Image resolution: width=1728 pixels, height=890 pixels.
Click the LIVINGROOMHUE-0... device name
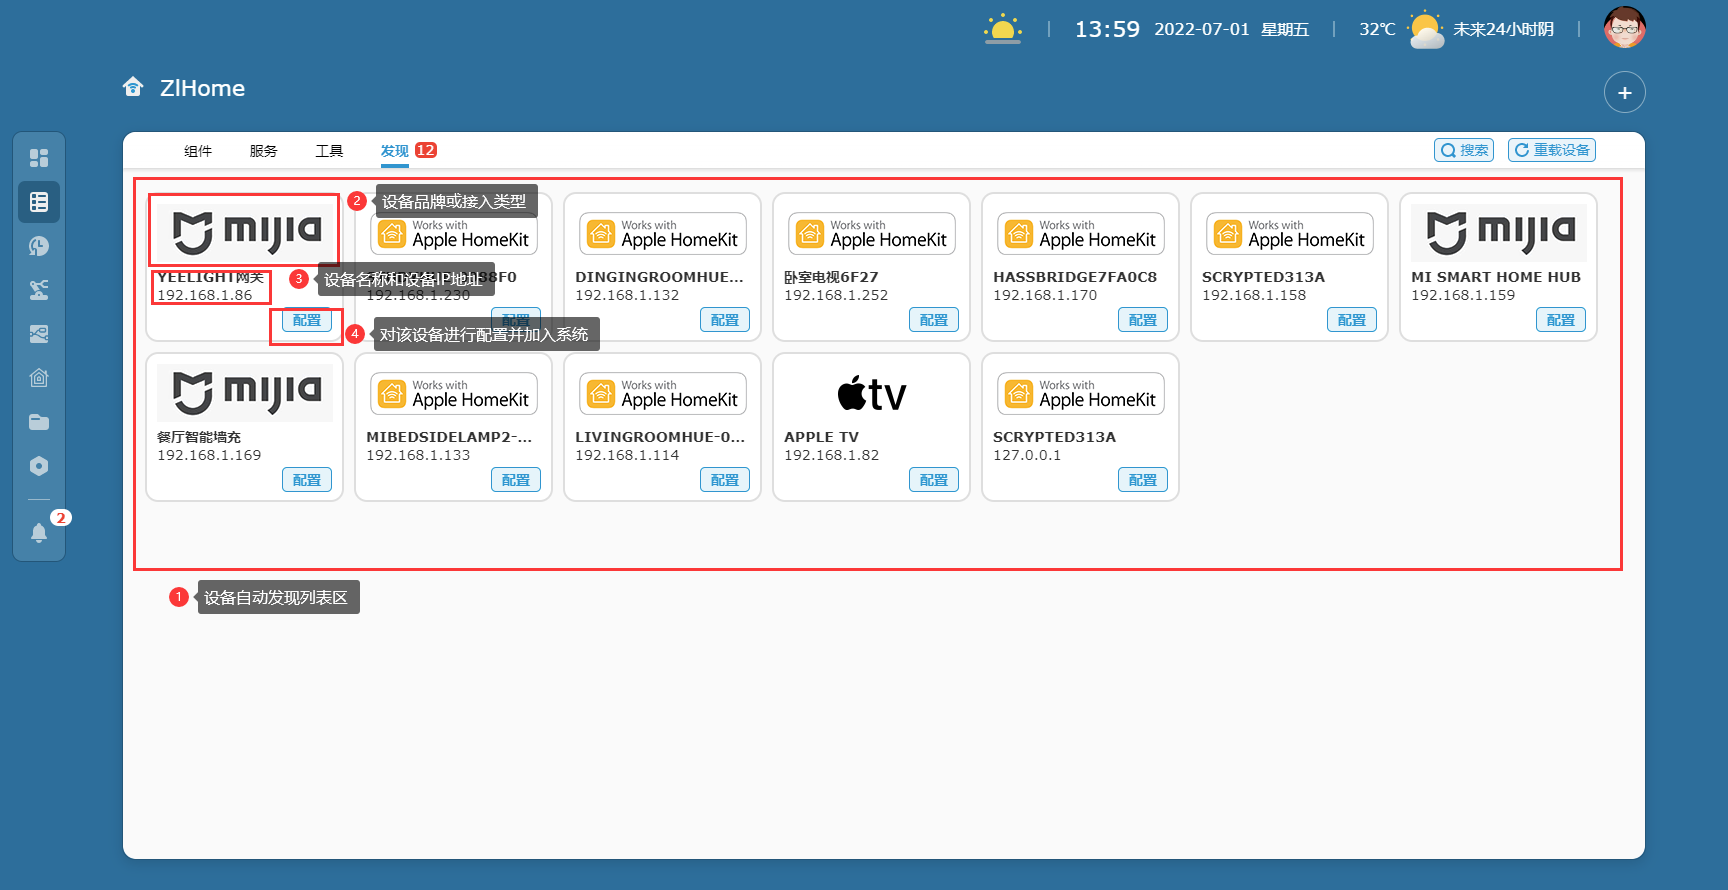[660, 437]
